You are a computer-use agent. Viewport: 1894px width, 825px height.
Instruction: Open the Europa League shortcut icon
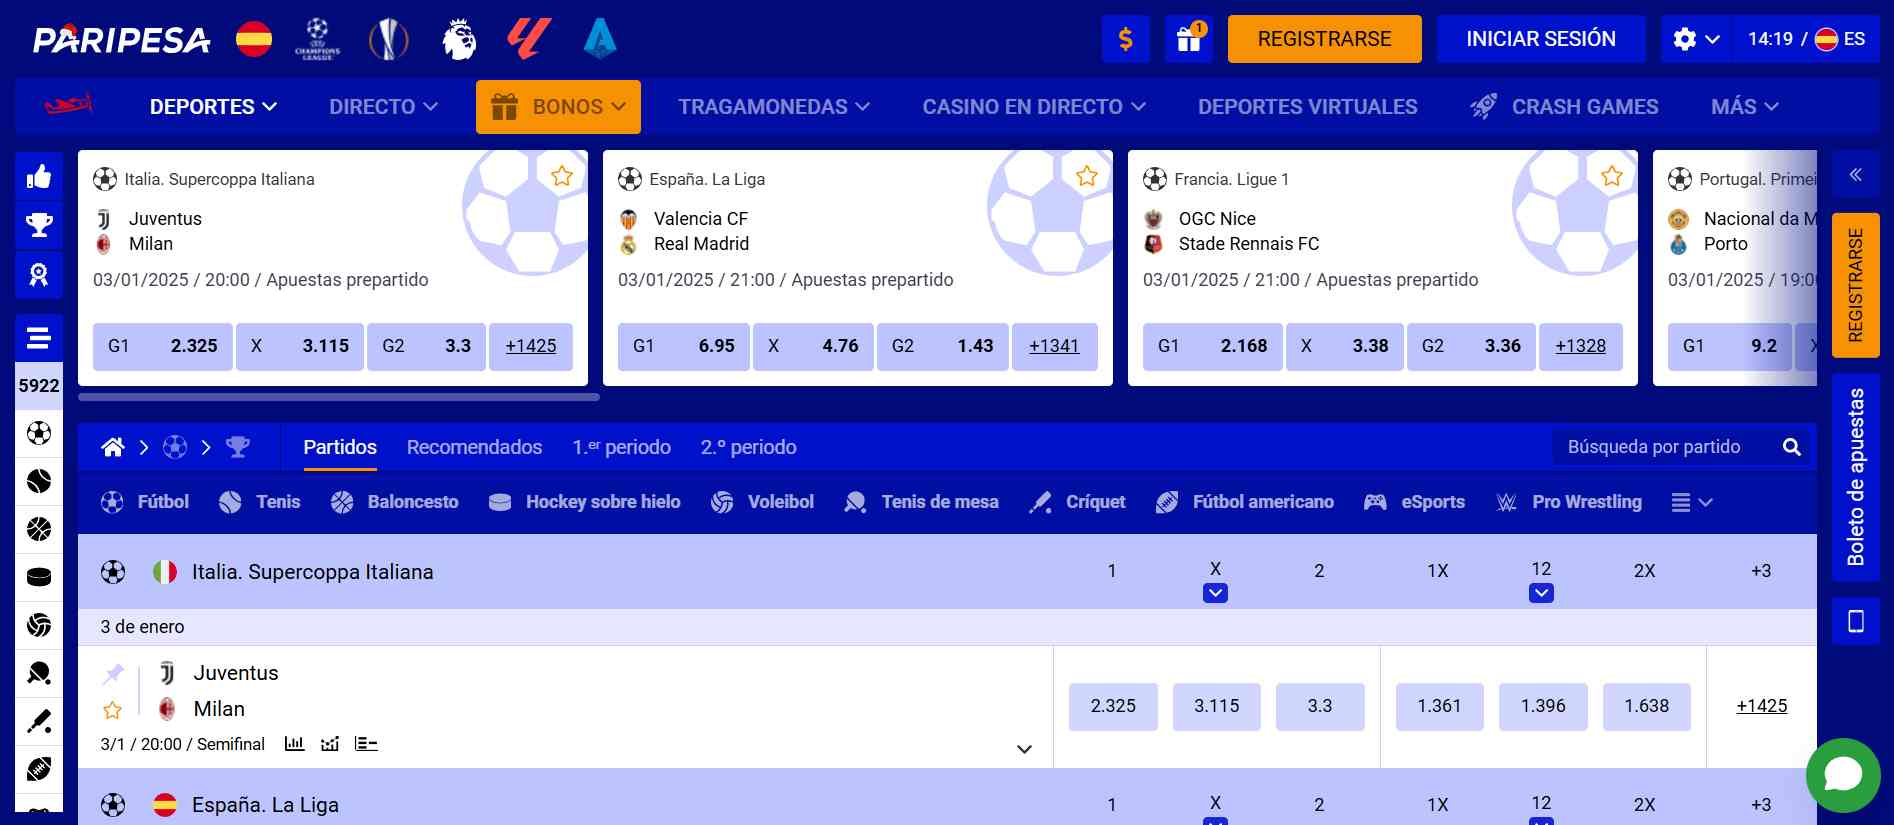(x=389, y=39)
